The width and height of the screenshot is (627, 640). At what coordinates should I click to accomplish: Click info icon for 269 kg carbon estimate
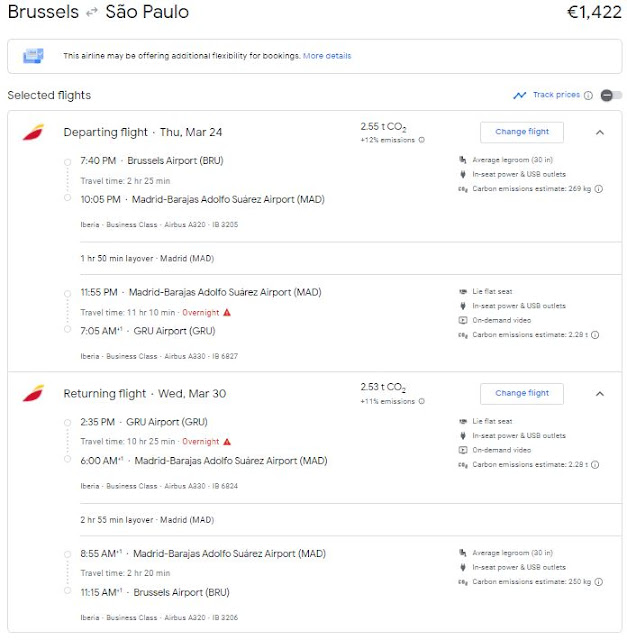click(598, 187)
